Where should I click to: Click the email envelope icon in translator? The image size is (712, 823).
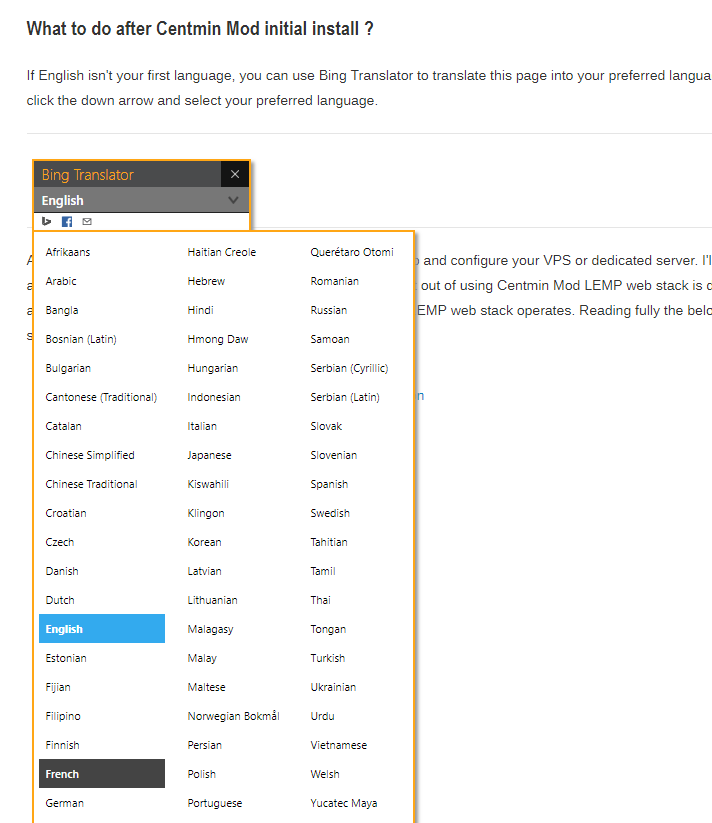[87, 221]
